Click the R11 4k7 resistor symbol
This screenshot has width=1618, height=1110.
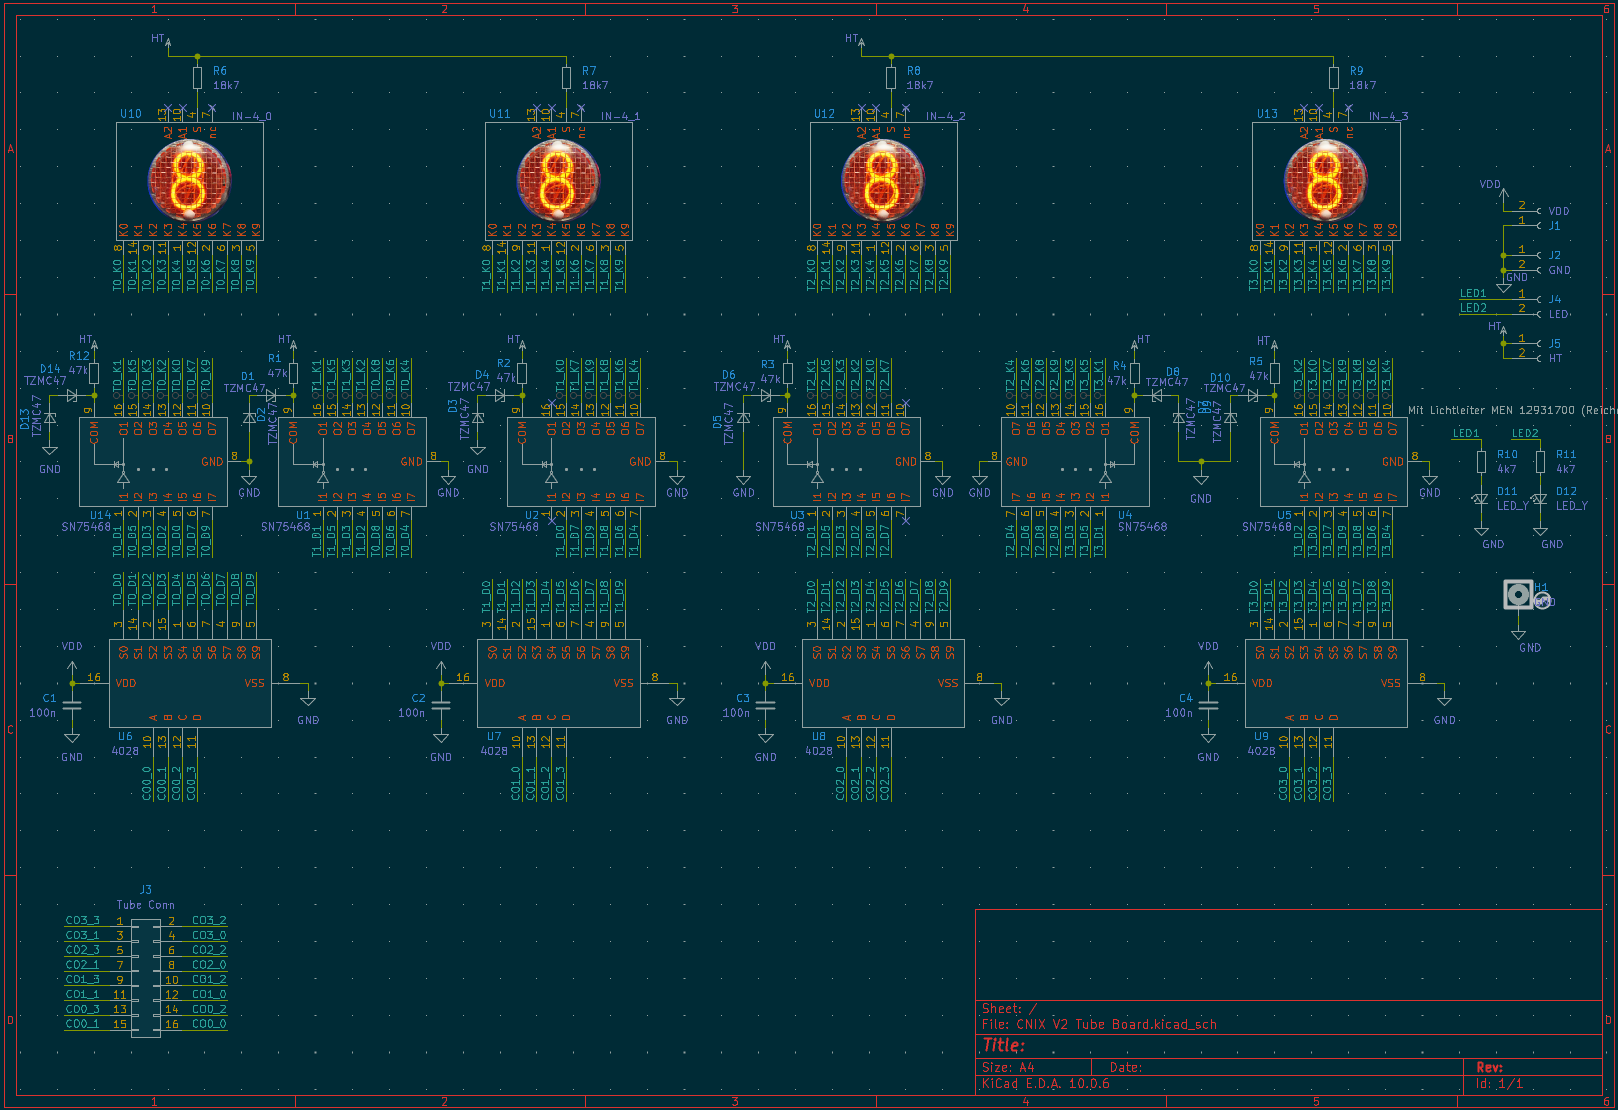pyautogui.click(x=1540, y=461)
